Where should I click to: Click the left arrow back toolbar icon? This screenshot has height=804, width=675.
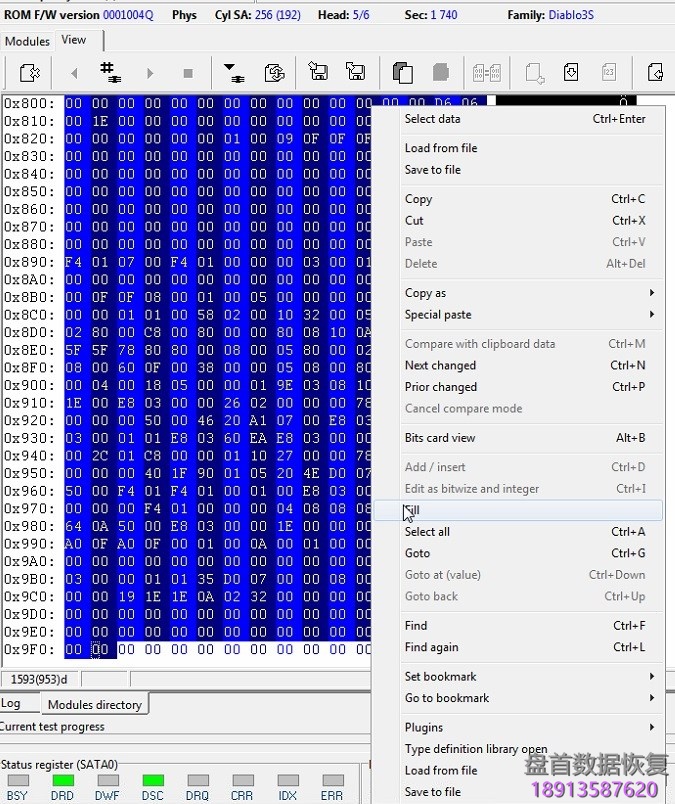tap(73, 73)
